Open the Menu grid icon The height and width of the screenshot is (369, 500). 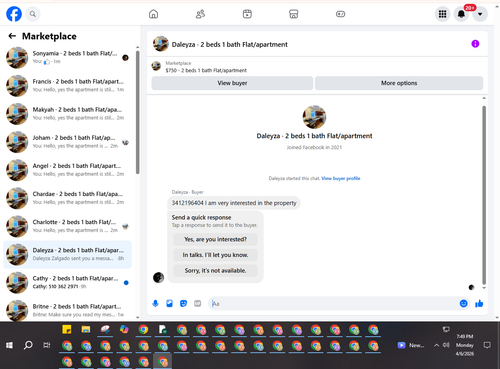point(442,14)
